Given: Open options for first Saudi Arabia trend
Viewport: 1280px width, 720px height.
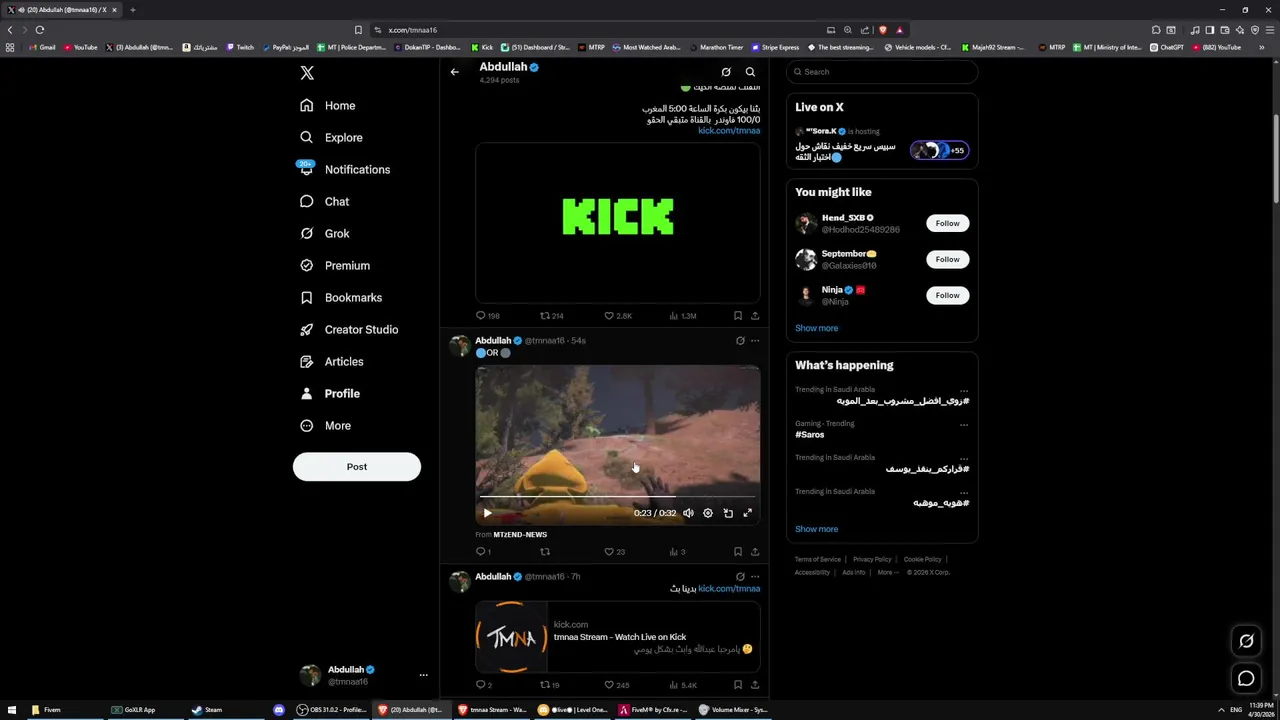Looking at the screenshot, I should pos(964,390).
